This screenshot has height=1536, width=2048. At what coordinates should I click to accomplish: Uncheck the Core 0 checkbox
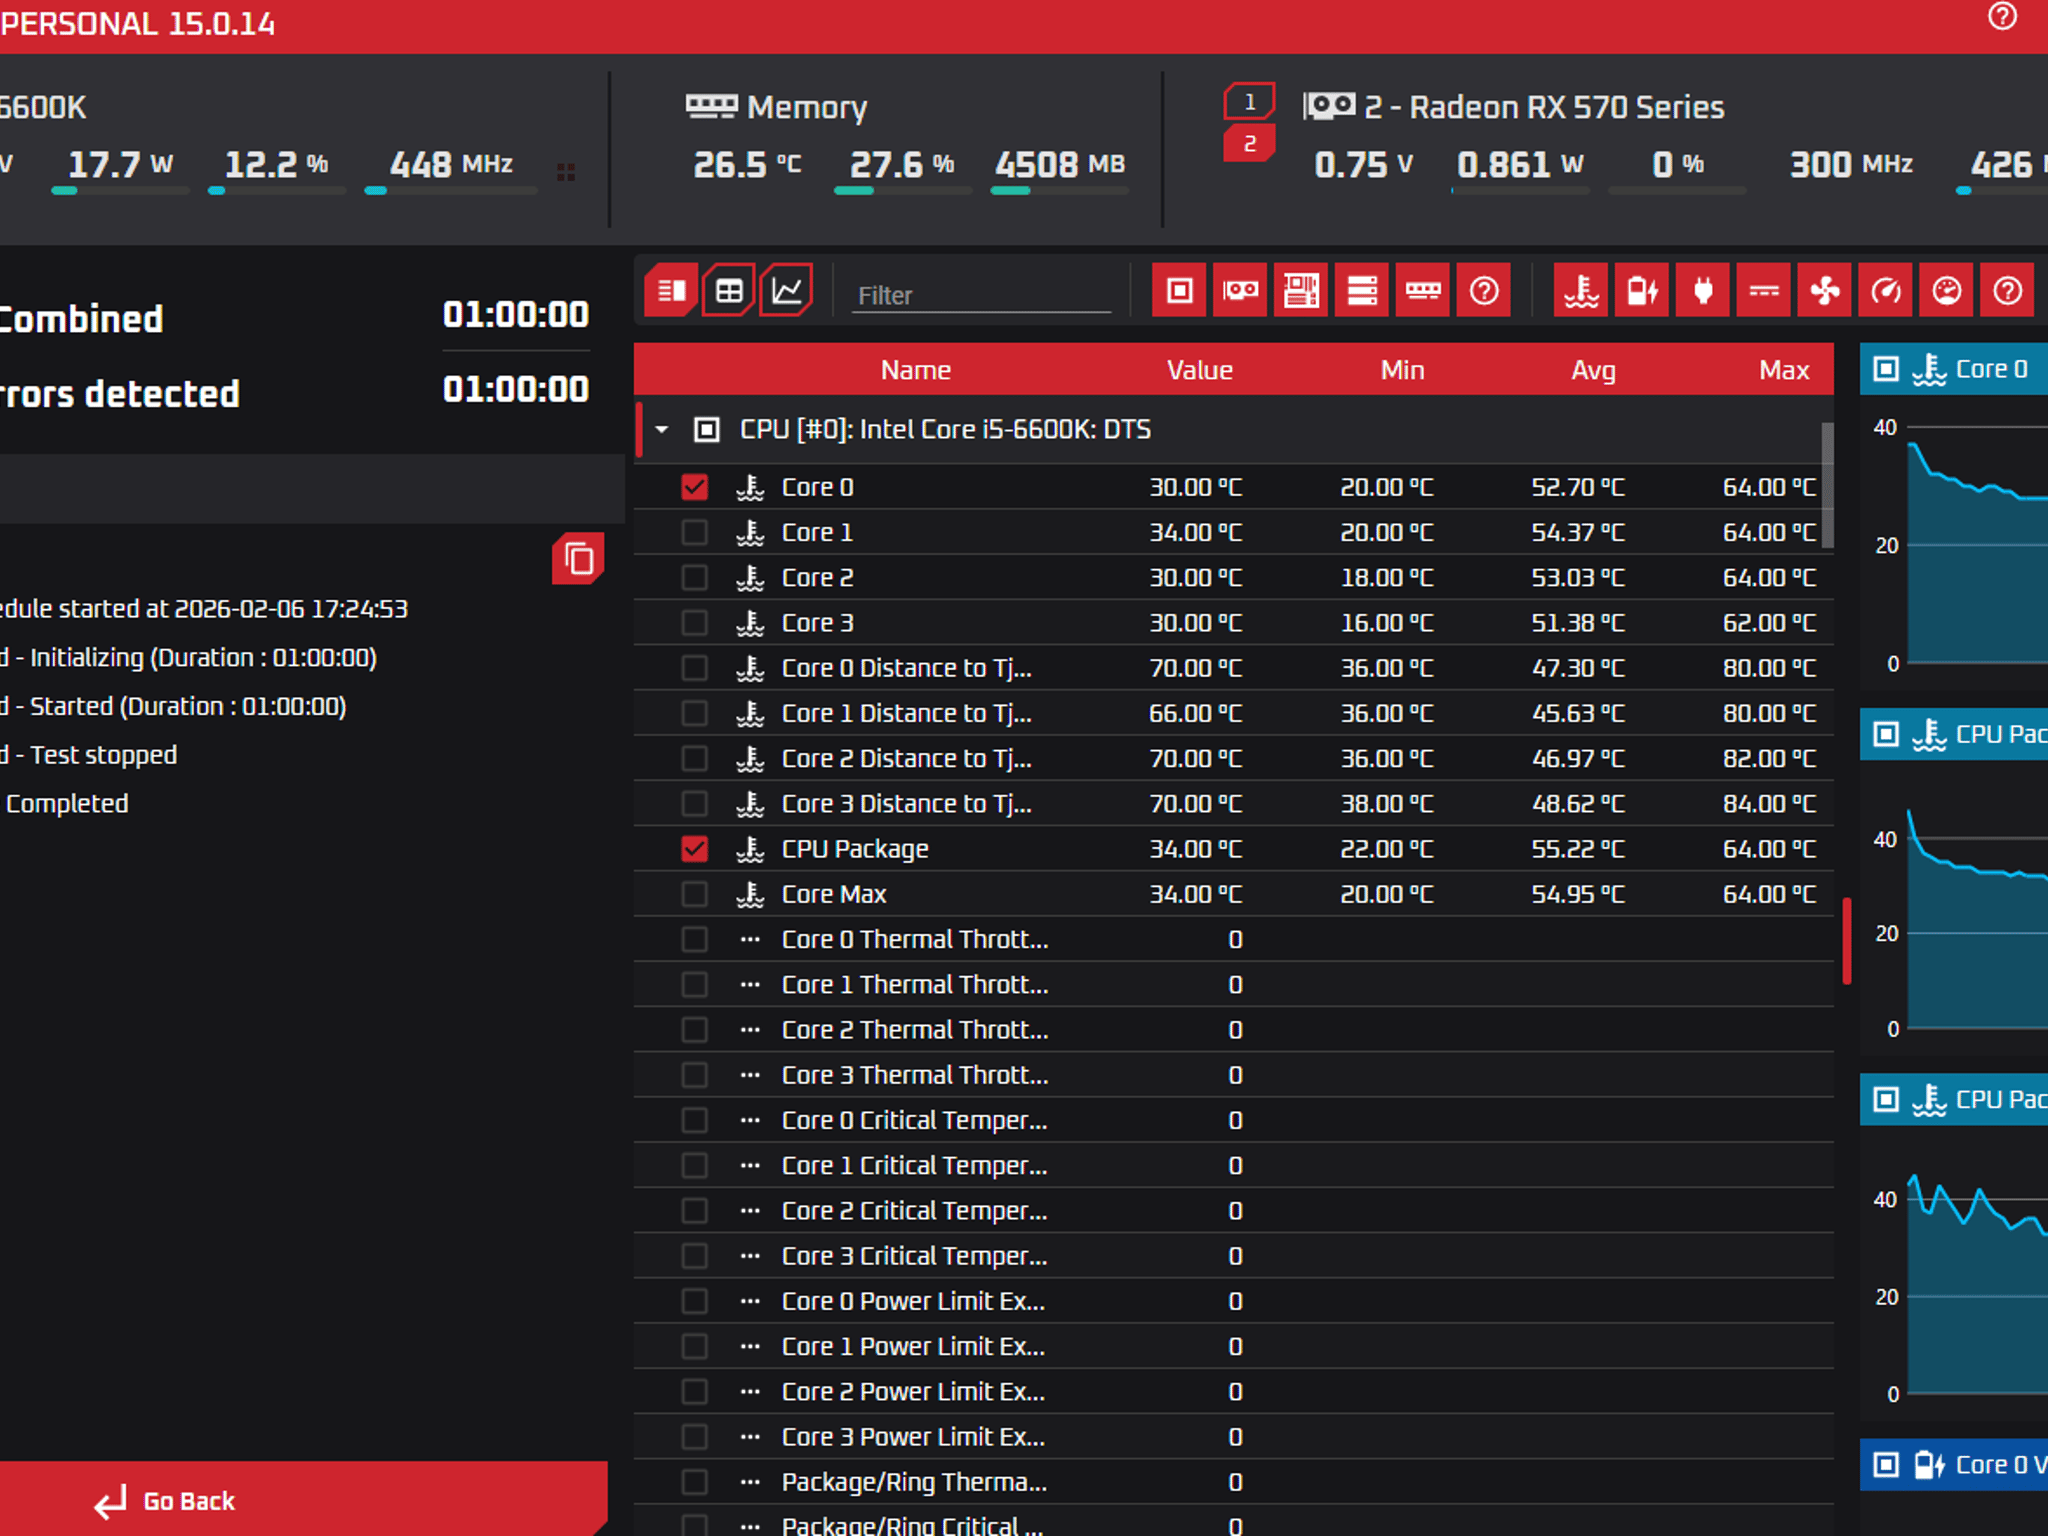point(694,487)
